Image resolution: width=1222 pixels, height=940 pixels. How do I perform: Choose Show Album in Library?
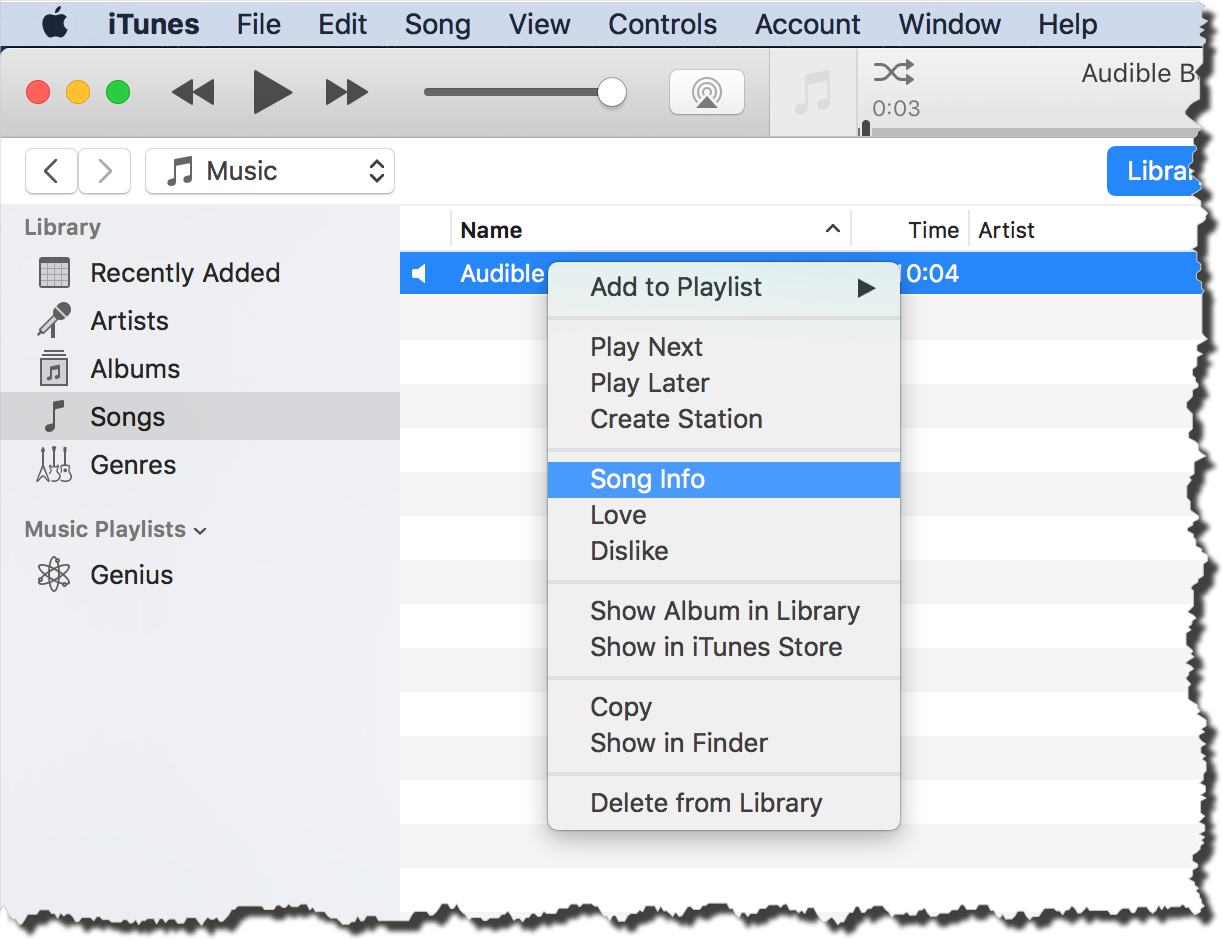[724, 611]
